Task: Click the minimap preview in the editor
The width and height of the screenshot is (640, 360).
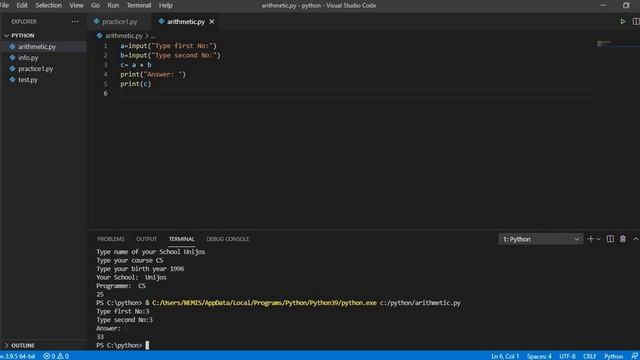Action: pos(604,43)
